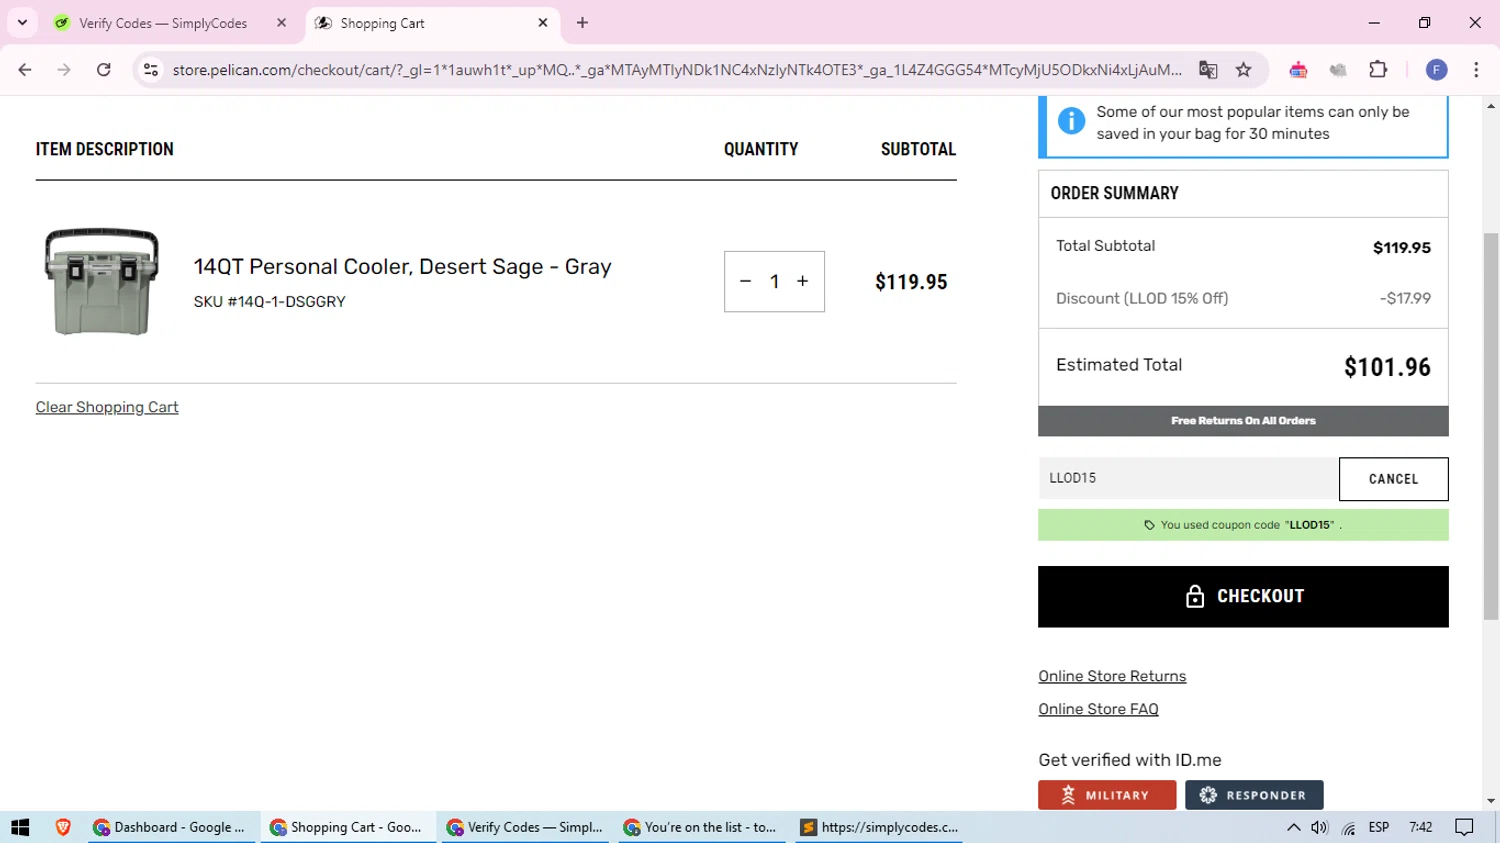1500x843 pixels.
Task: Show hidden system tray icons
Action: (1293, 827)
